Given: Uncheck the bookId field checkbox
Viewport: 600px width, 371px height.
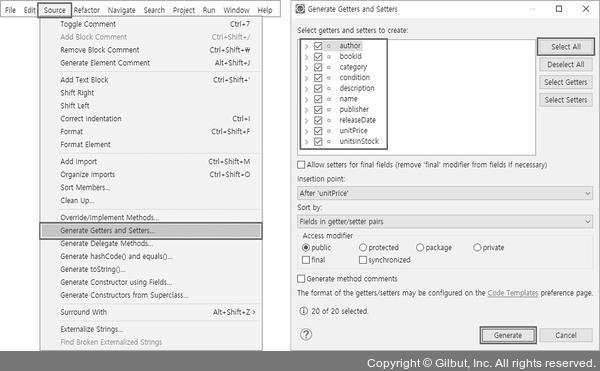Looking at the screenshot, I should tap(318, 57).
